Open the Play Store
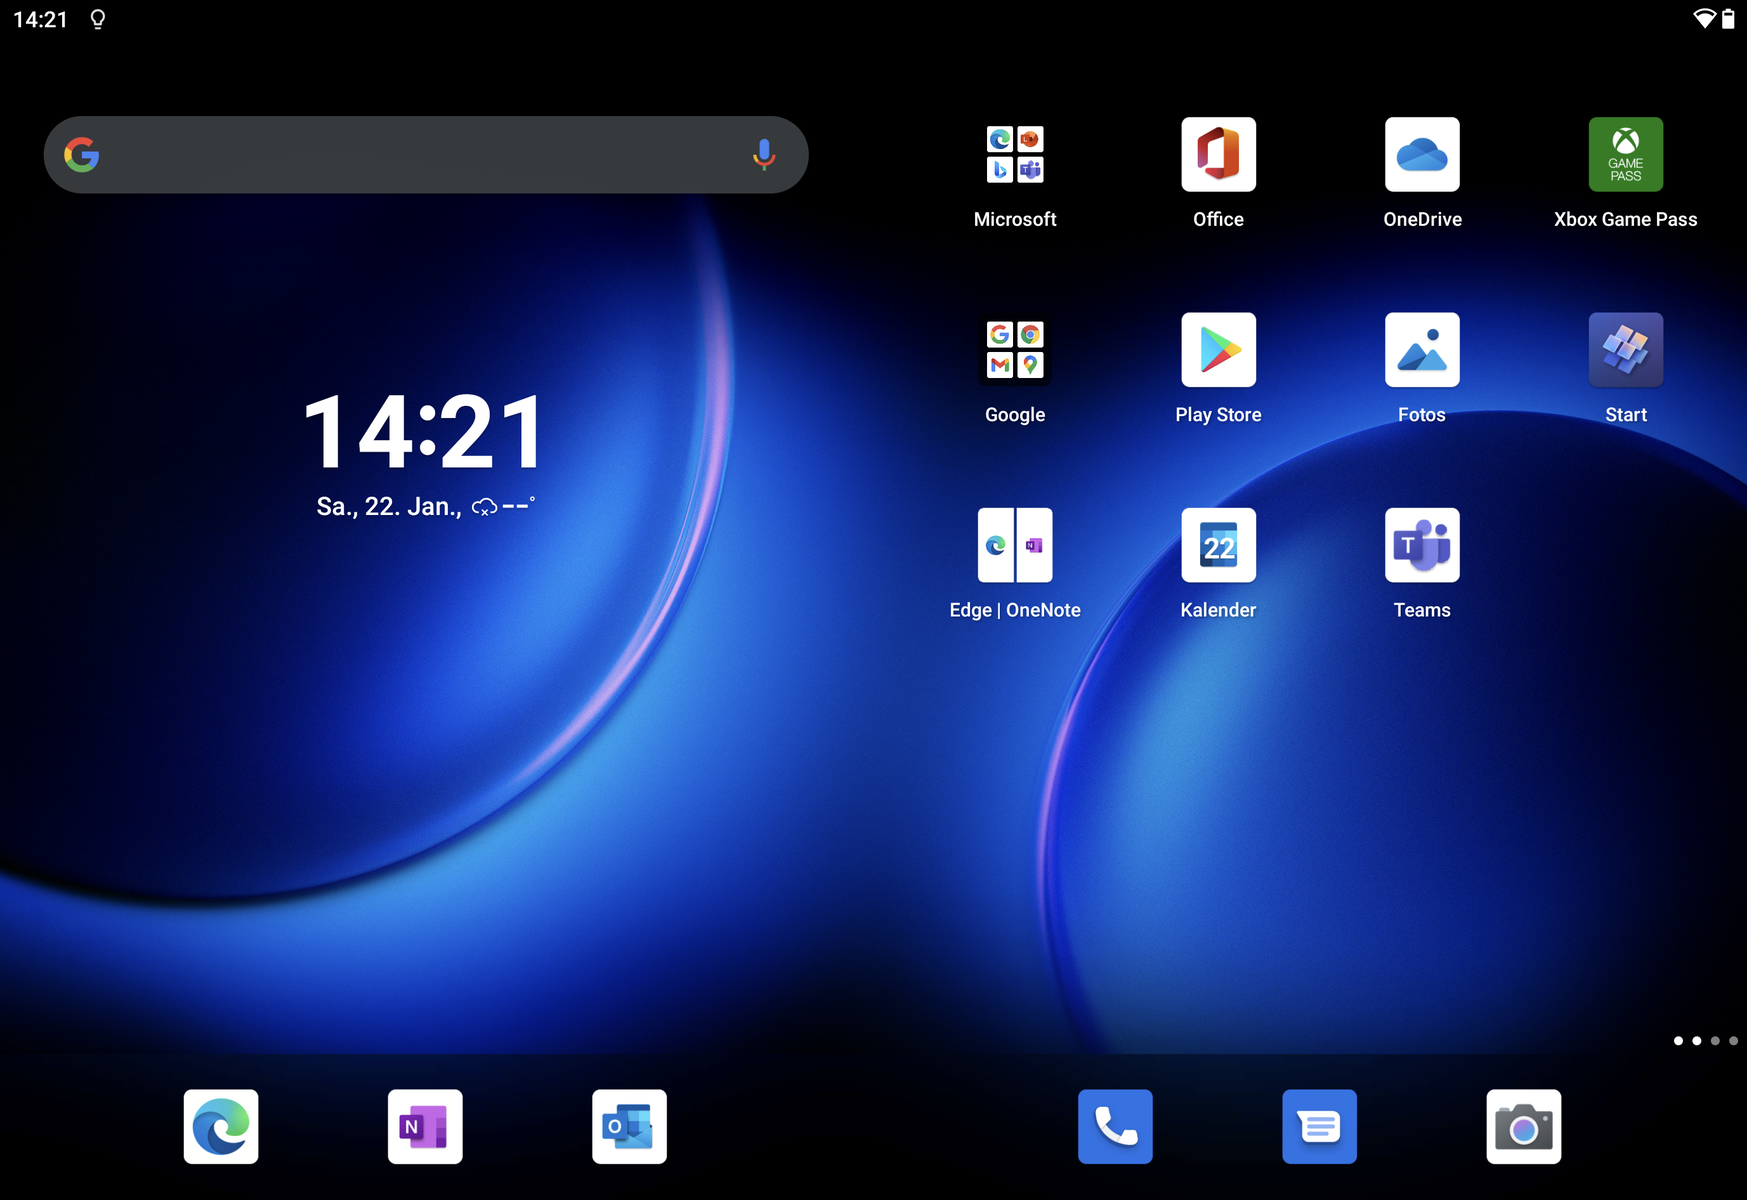 [x=1218, y=350]
